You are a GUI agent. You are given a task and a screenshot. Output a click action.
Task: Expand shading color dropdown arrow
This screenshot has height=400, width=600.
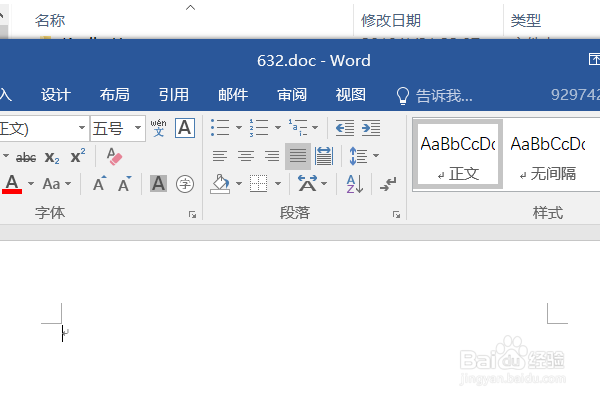(239, 184)
